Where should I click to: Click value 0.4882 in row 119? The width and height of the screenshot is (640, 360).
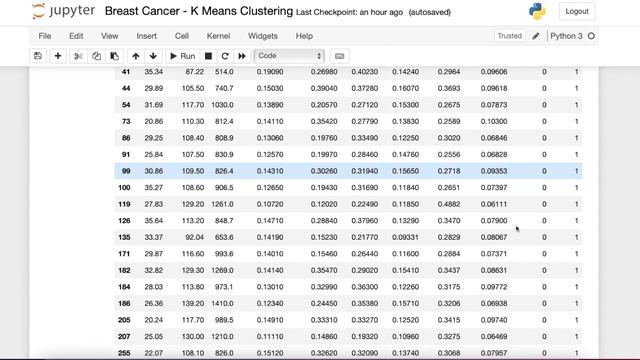(449, 204)
